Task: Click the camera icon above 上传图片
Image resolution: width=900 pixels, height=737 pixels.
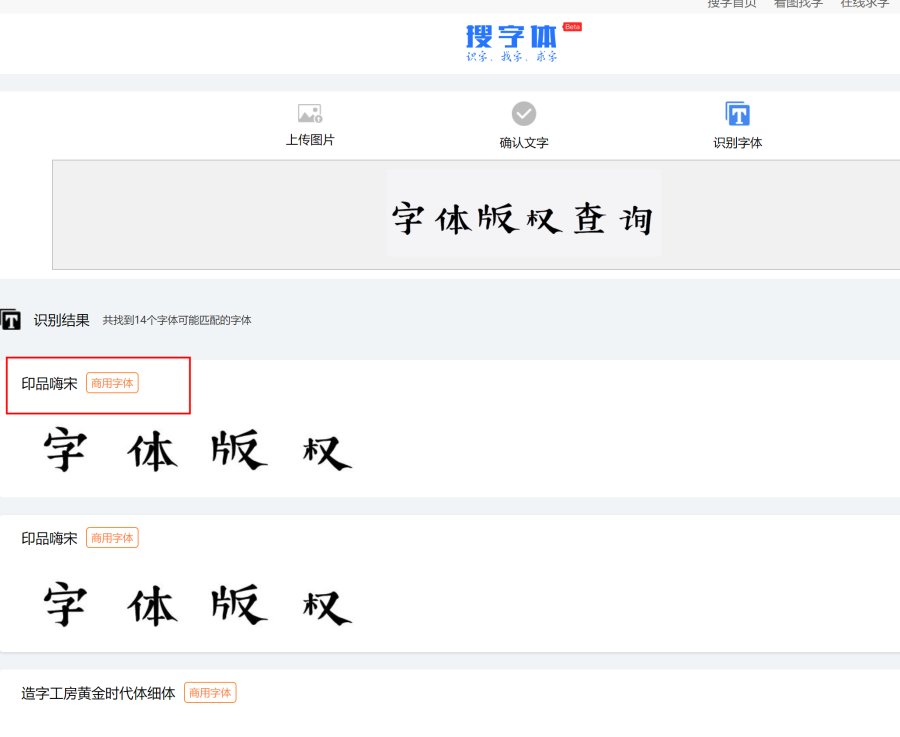Action: [310, 112]
